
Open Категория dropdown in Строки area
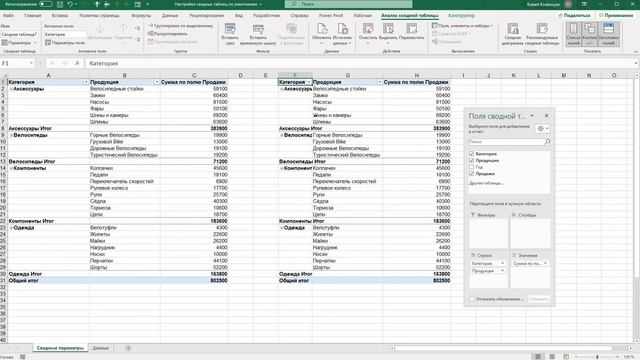point(502,264)
